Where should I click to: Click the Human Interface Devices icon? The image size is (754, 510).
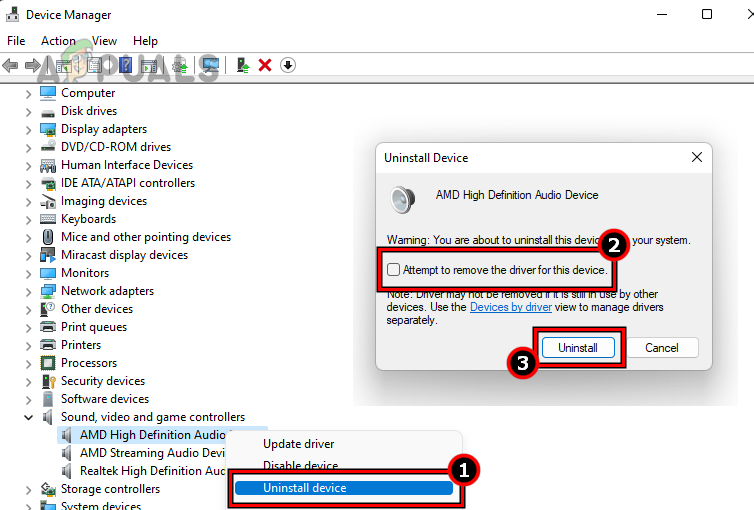point(48,165)
